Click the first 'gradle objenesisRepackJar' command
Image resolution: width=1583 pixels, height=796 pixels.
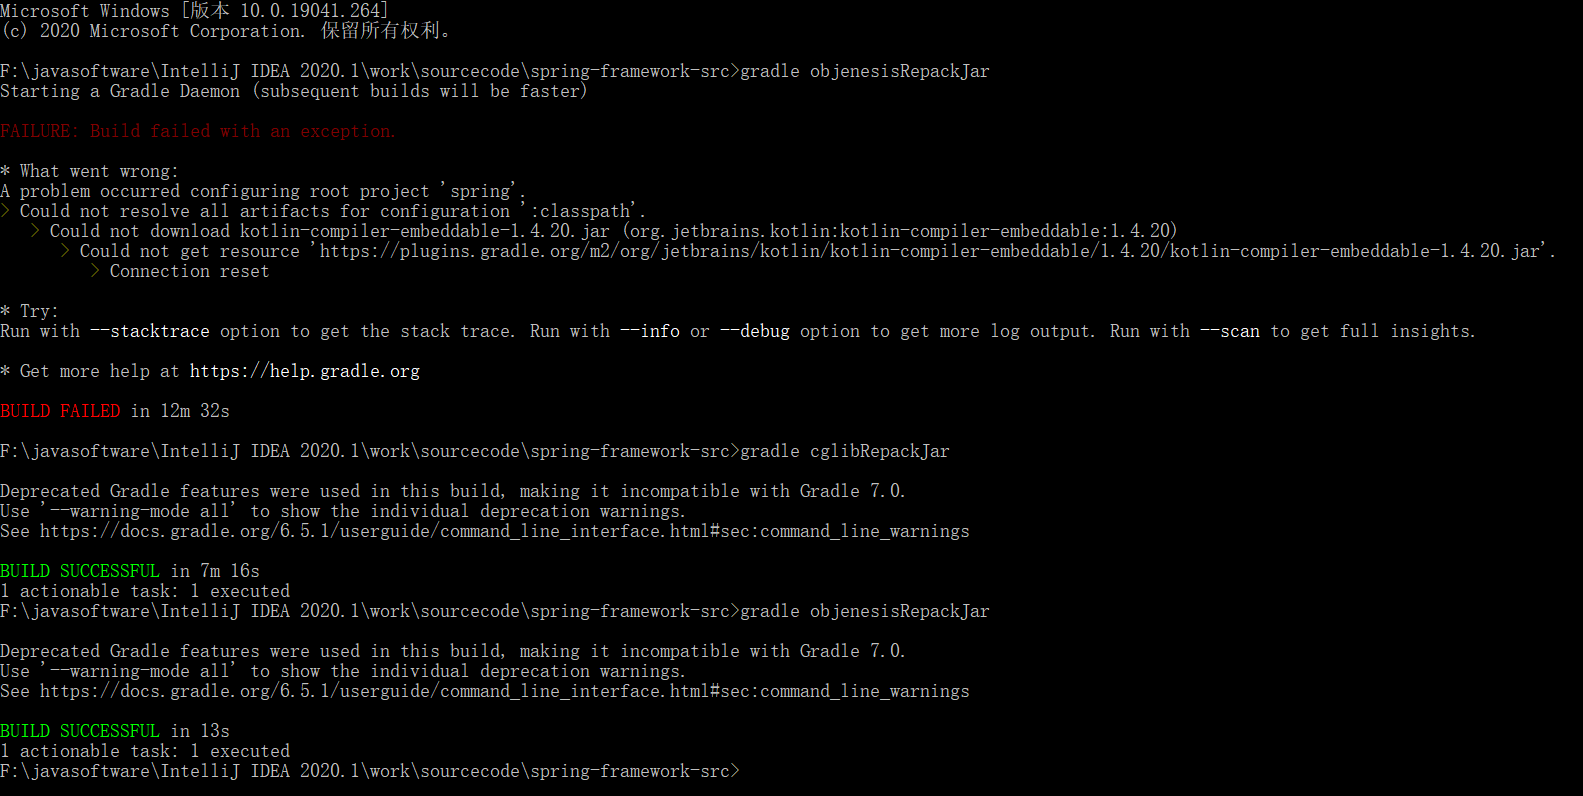tap(865, 71)
